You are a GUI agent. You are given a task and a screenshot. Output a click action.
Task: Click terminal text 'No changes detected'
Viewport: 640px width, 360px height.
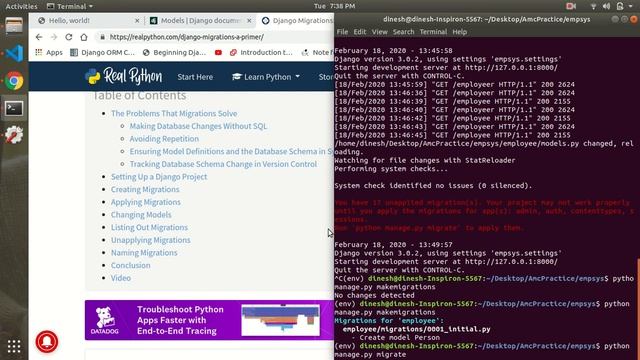pos(374,296)
